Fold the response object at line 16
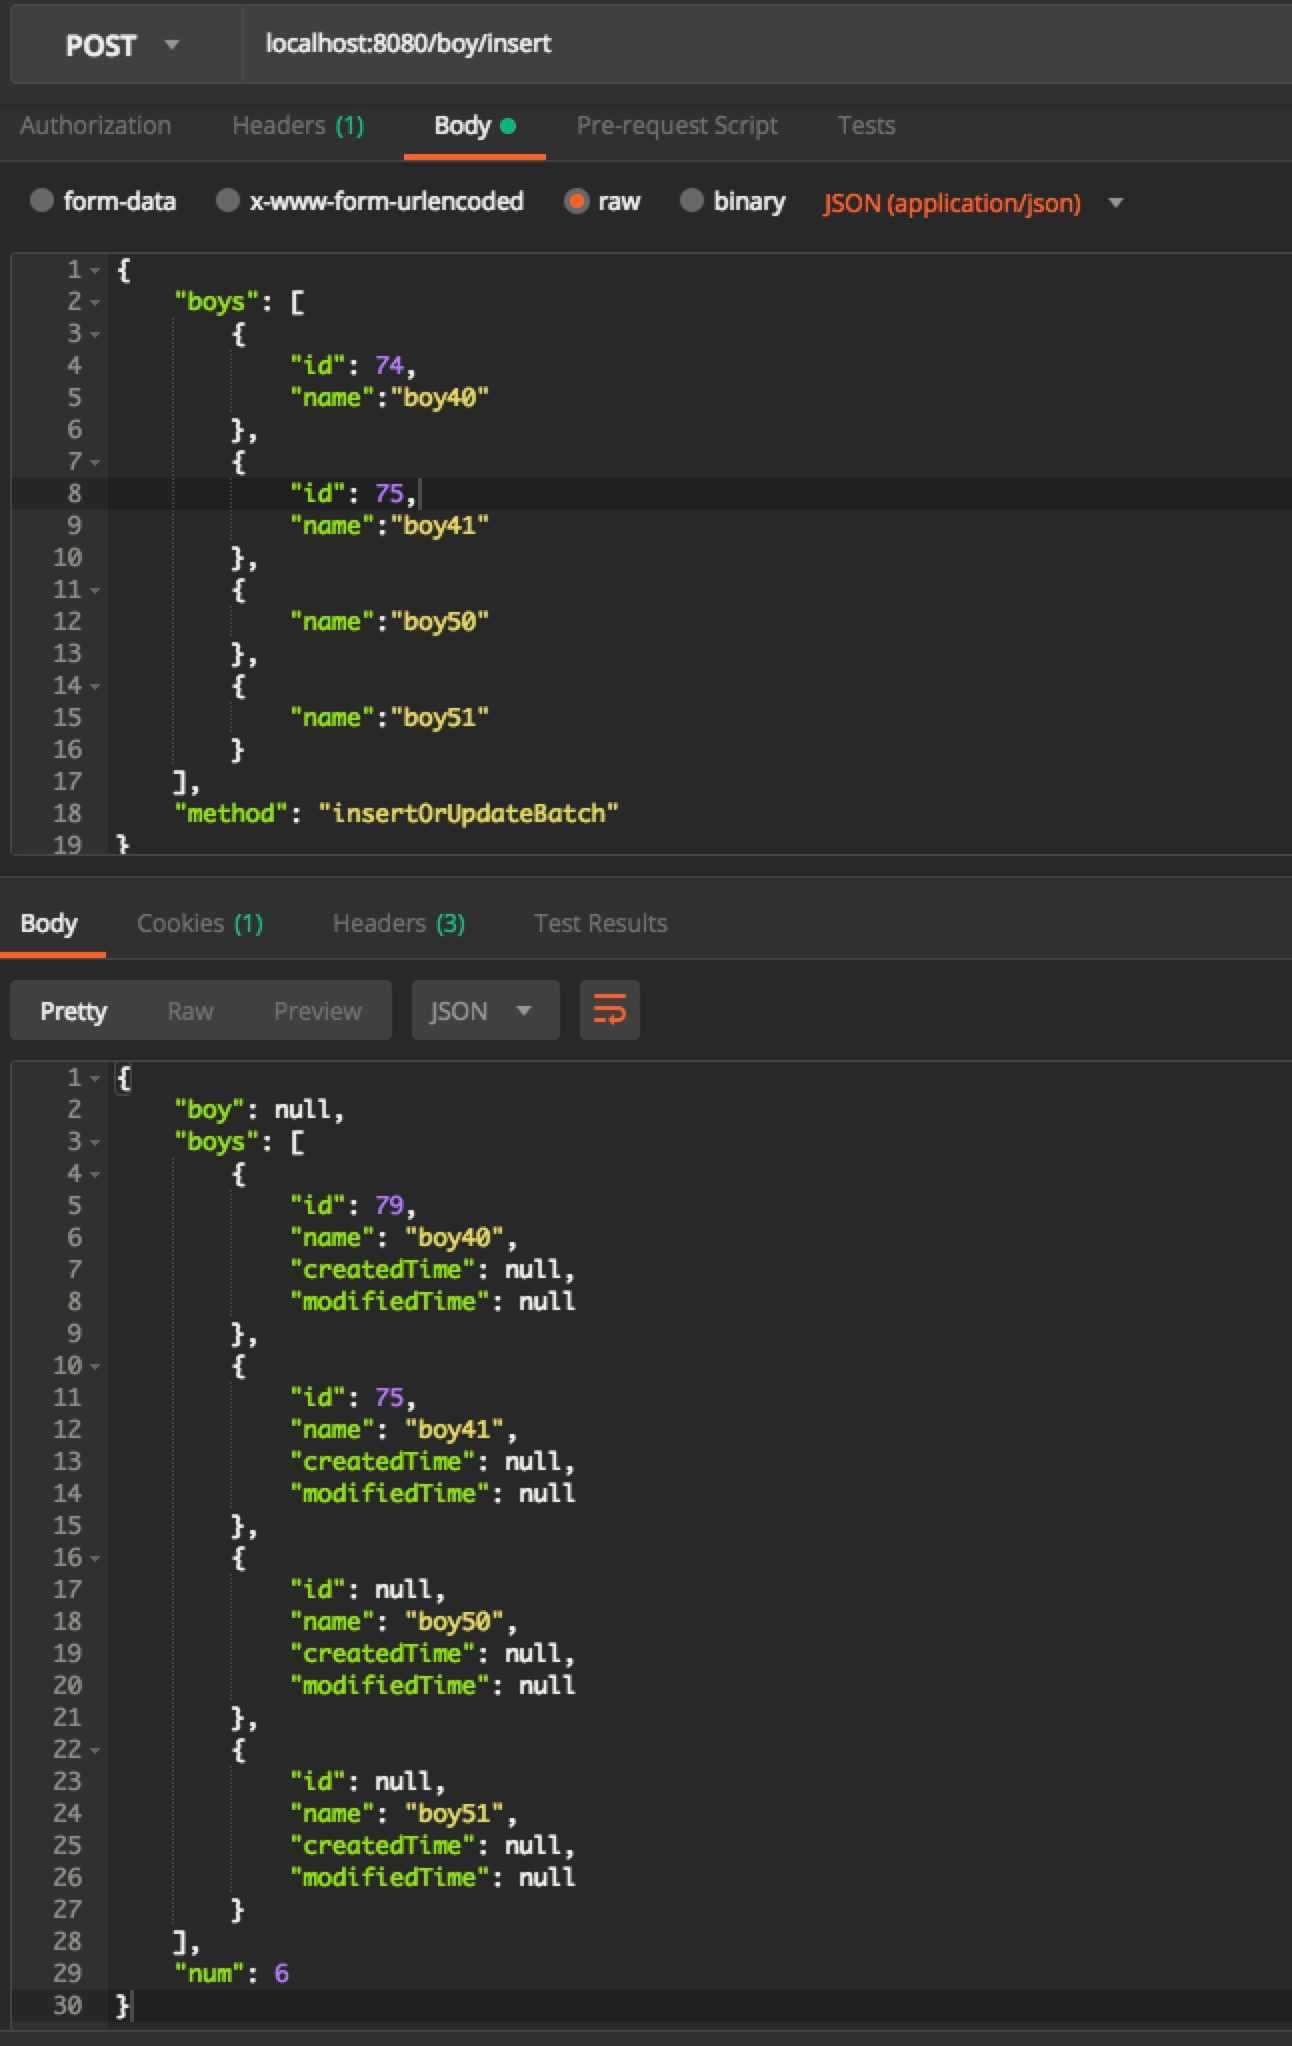Image resolution: width=1292 pixels, height=2046 pixels. (95, 1559)
